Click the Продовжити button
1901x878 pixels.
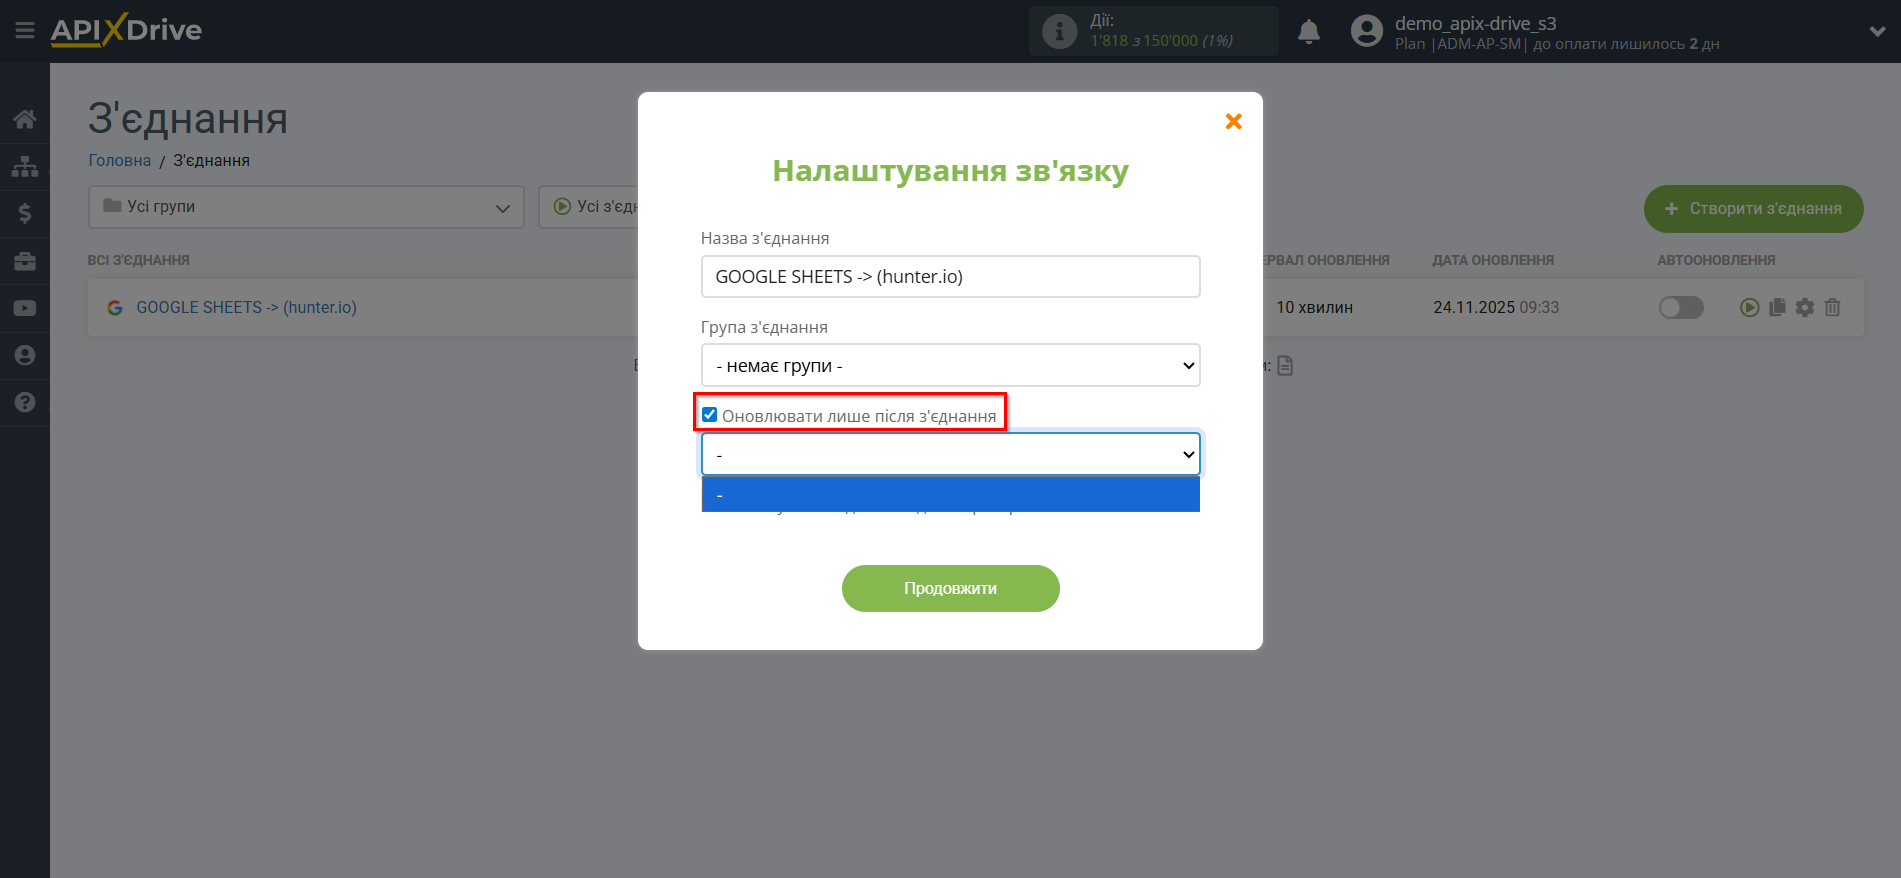[950, 588]
